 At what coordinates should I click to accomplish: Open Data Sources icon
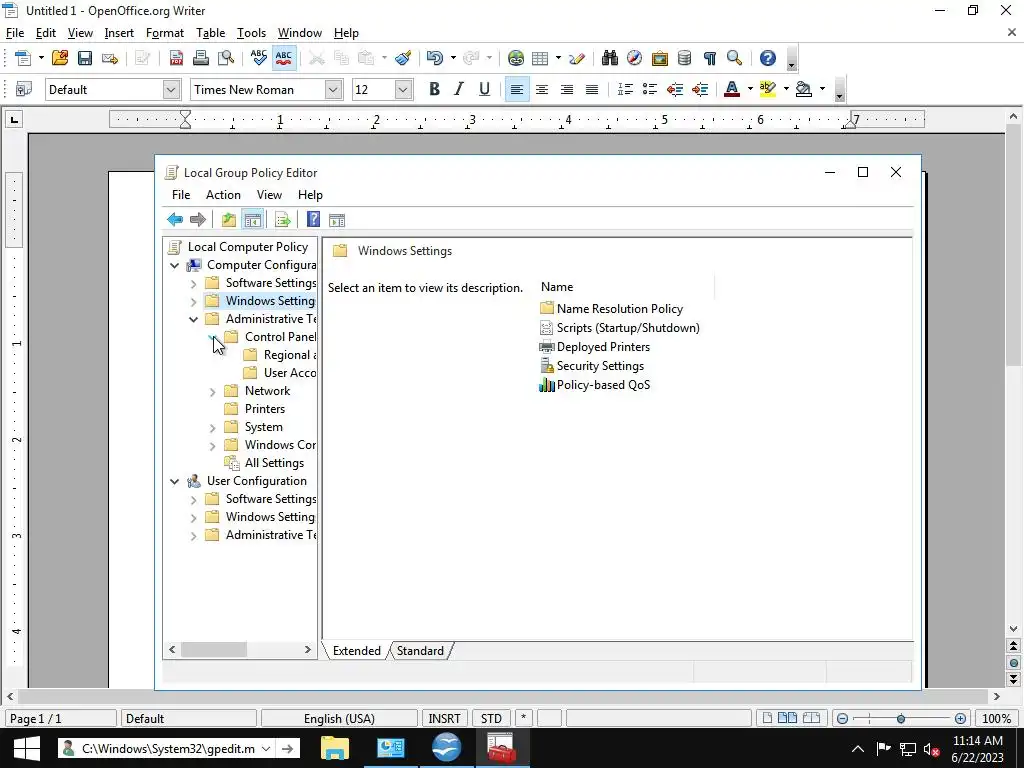[684, 58]
